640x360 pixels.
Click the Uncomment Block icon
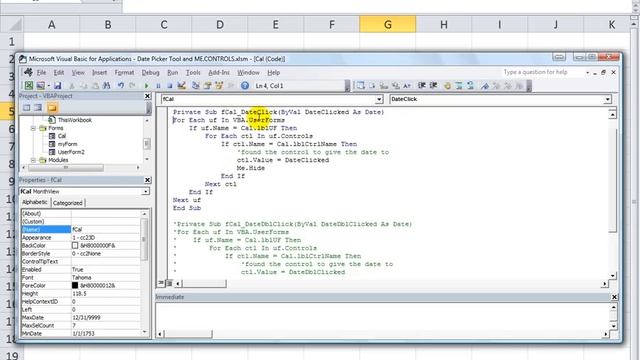(471, 85)
